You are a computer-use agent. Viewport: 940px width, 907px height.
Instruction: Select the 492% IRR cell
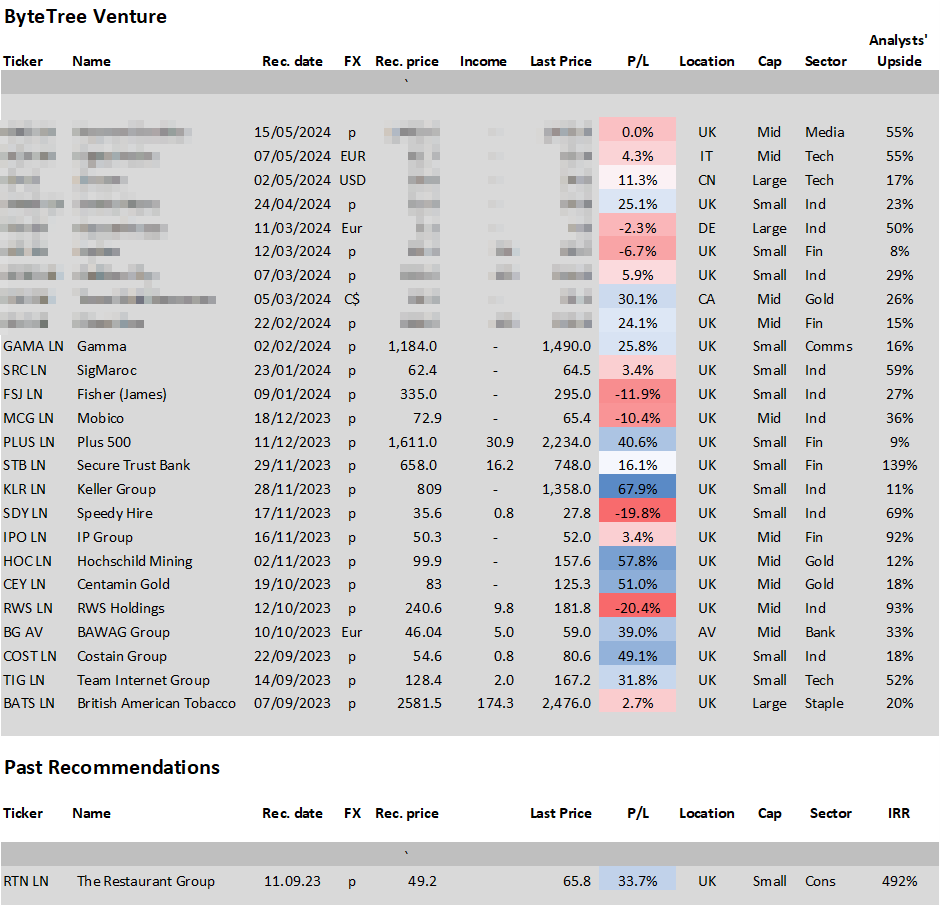click(899, 881)
